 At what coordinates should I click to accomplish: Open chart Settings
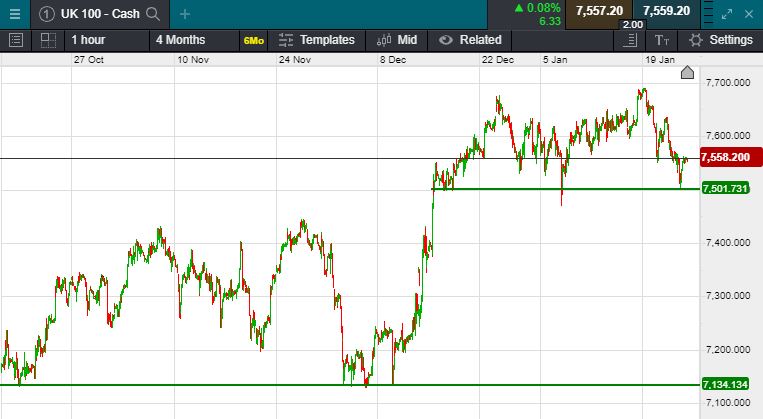coord(721,40)
